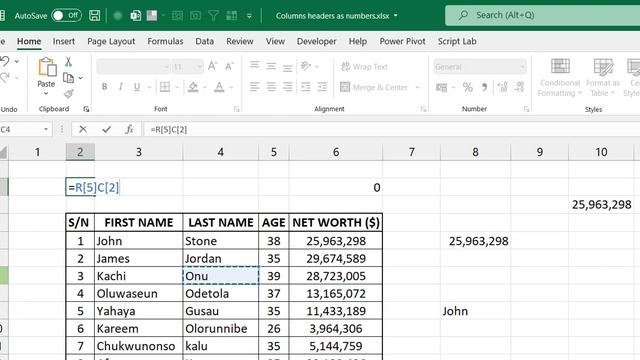The image size is (640, 360).
Task: Select column header 6
Action: coord(336,152)
